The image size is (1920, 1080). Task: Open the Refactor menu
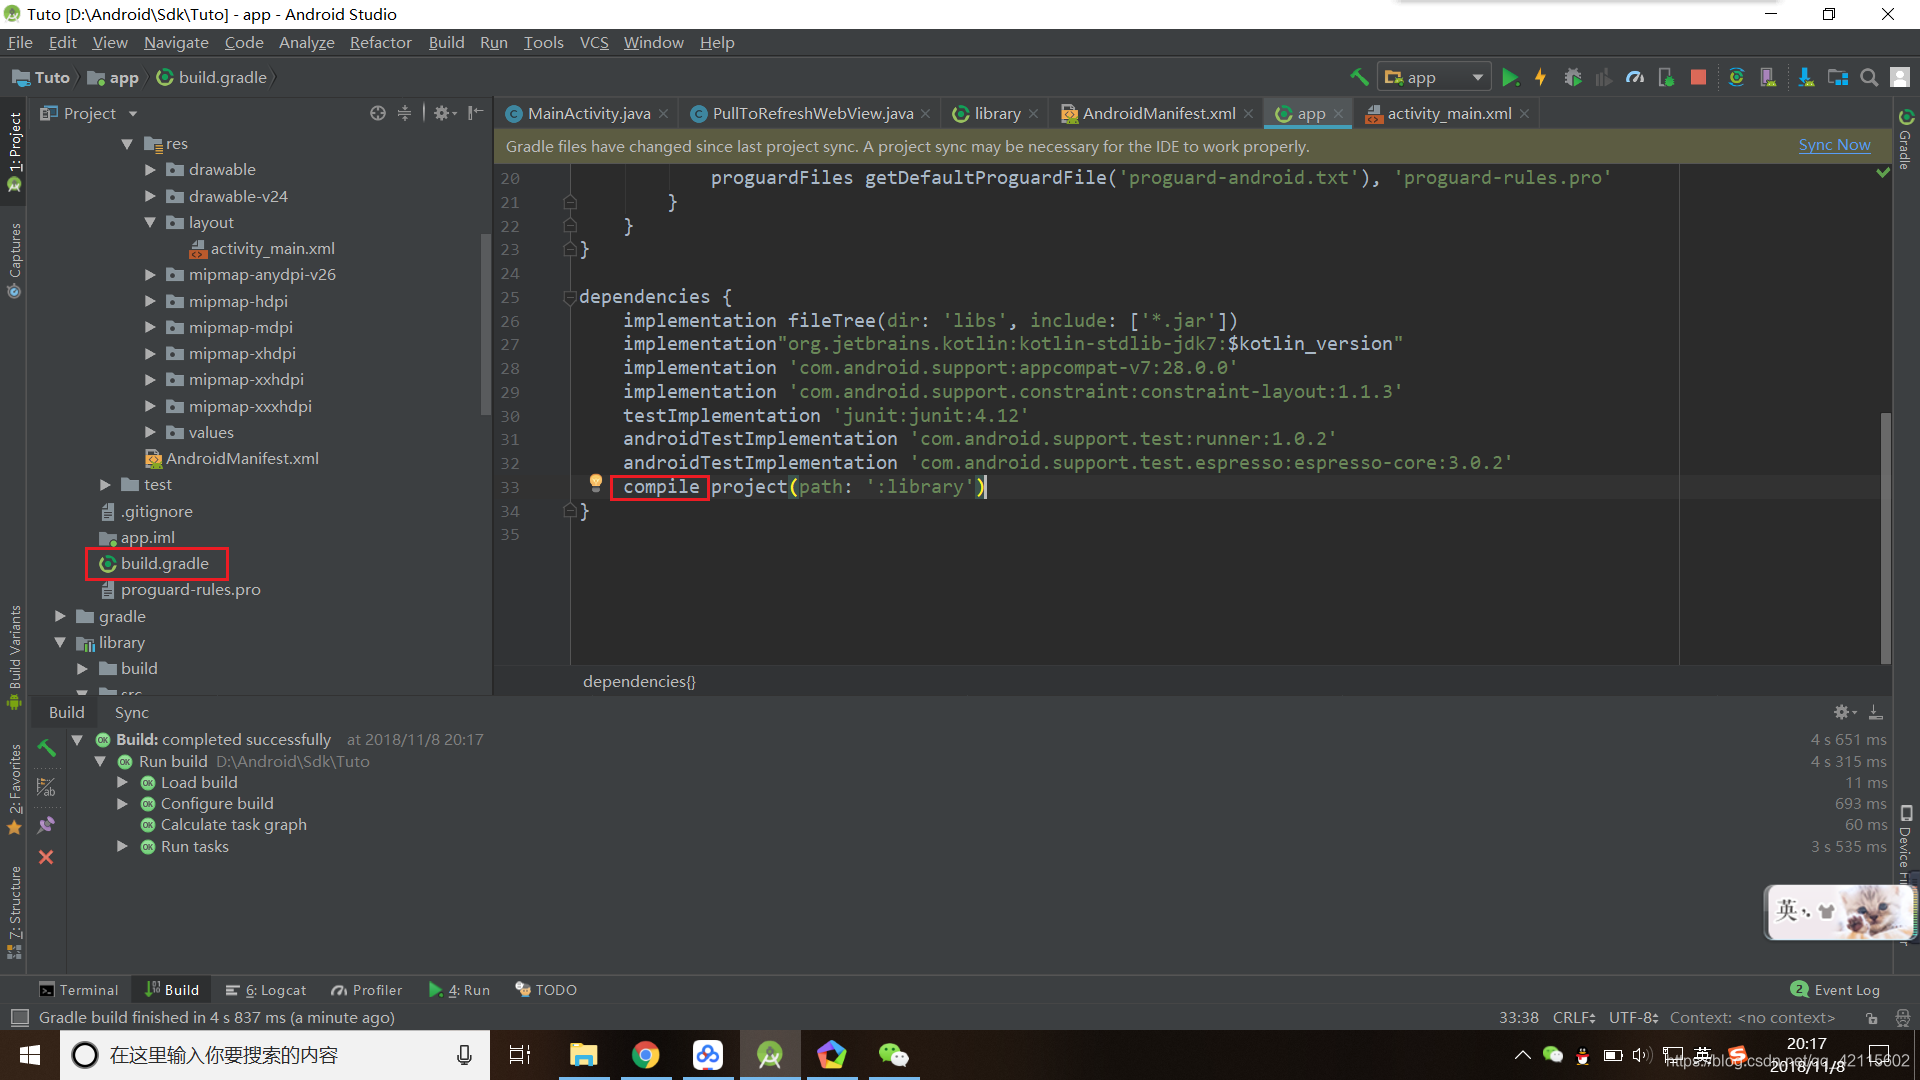click(x=380, y=42)
